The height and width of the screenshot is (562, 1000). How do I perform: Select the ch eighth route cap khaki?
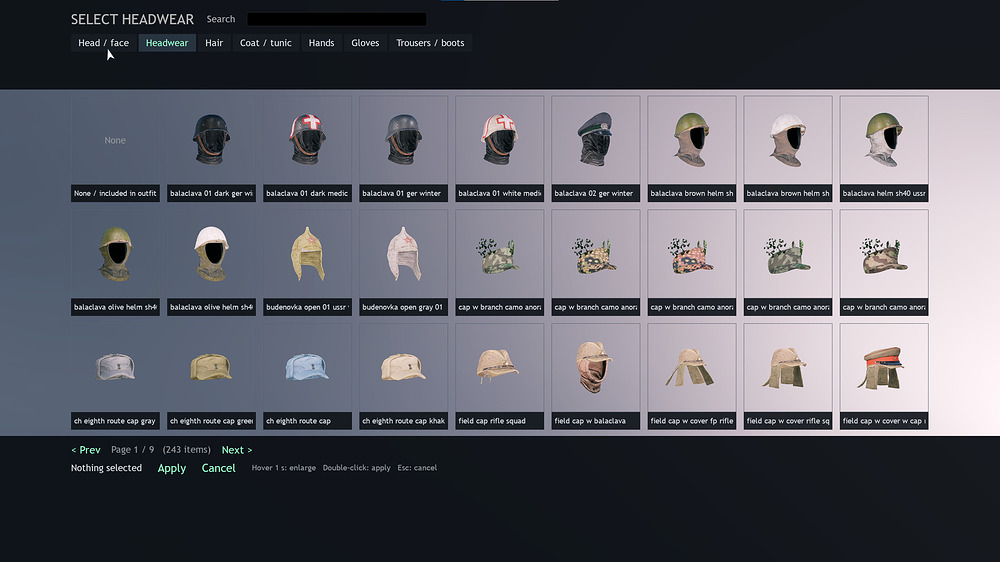(x=404, y=376)
